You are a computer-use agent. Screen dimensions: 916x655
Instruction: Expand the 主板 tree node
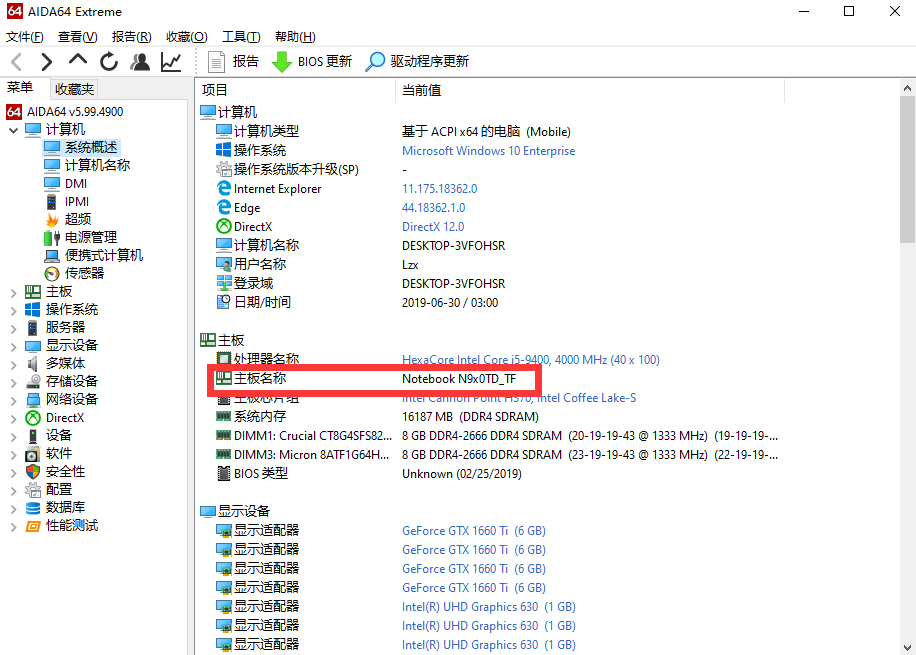point(13,292)
